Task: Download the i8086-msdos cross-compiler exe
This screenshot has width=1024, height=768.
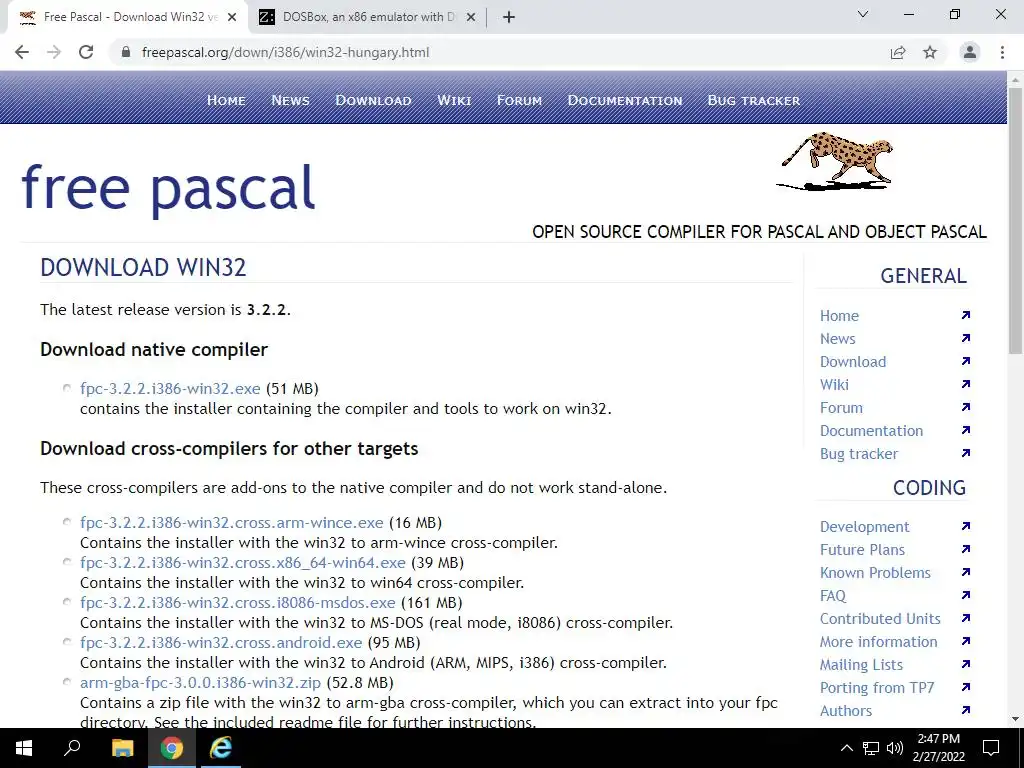Action: click(x=237, y=602)
